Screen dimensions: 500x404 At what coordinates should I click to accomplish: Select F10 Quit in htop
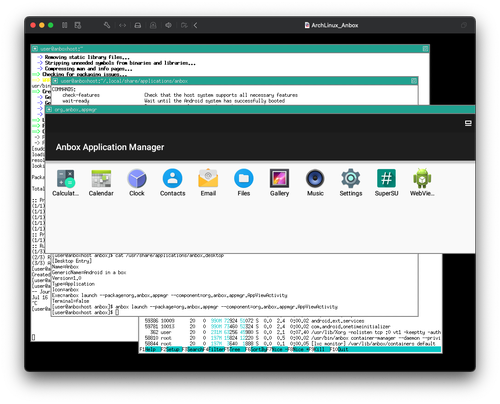[340, 349]
